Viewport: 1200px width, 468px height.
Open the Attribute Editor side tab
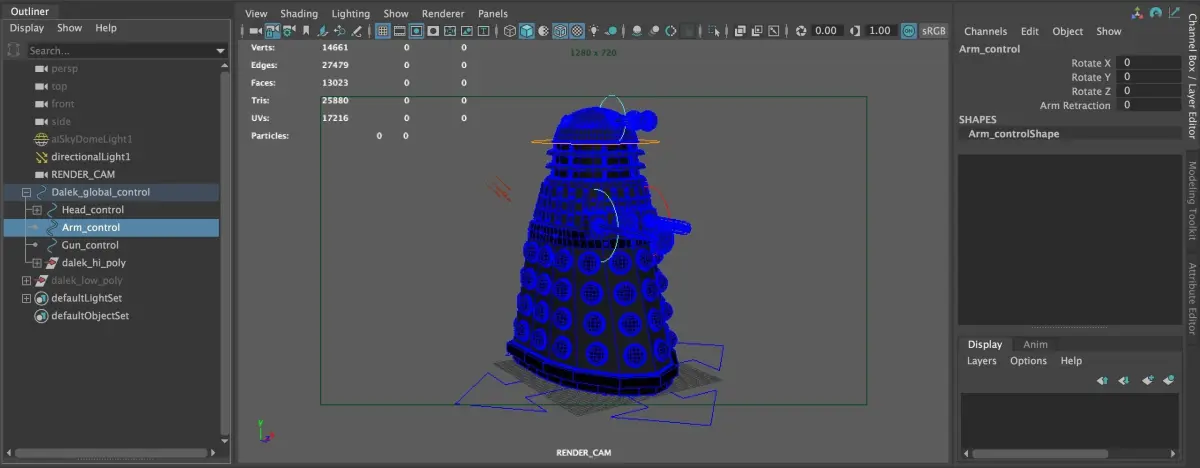click(x=1192, y=297)
